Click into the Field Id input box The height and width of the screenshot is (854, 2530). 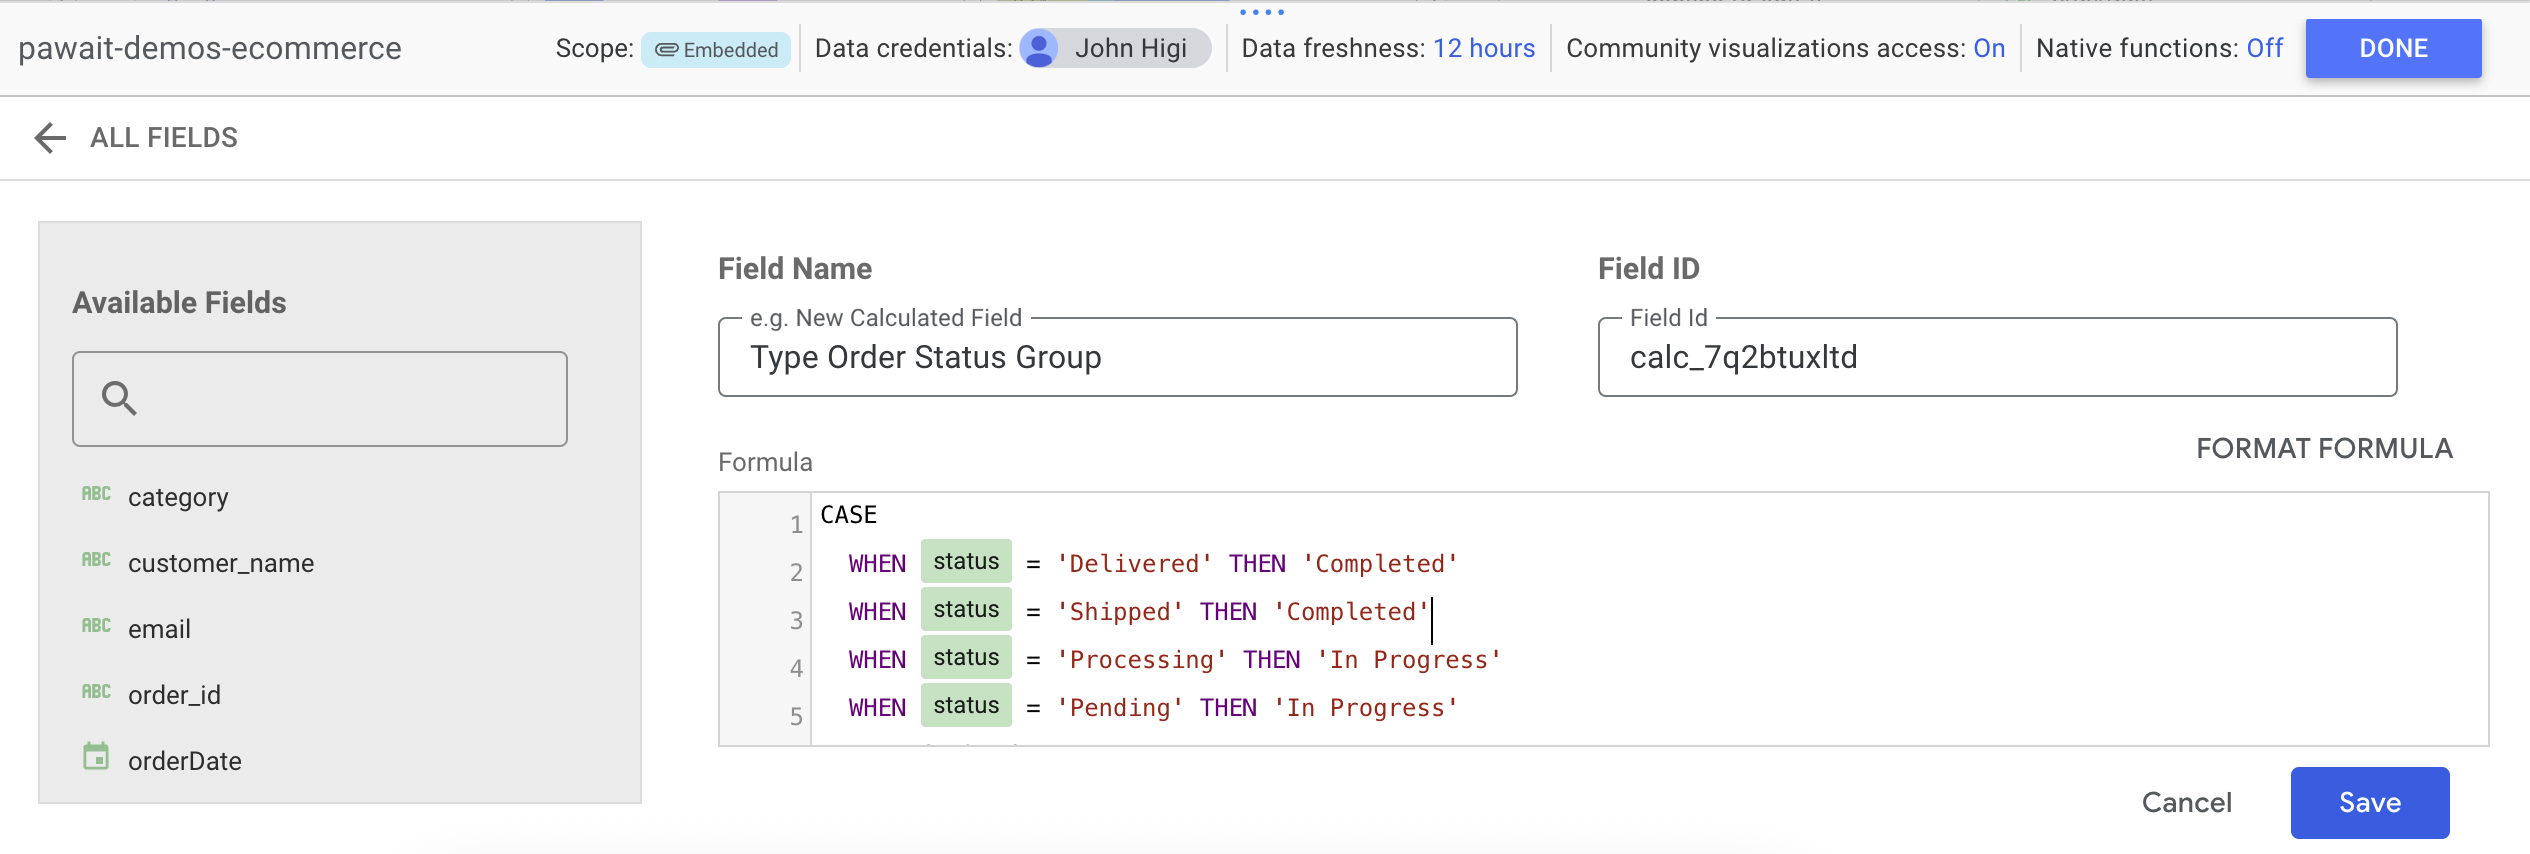(x=1996, y=358)
